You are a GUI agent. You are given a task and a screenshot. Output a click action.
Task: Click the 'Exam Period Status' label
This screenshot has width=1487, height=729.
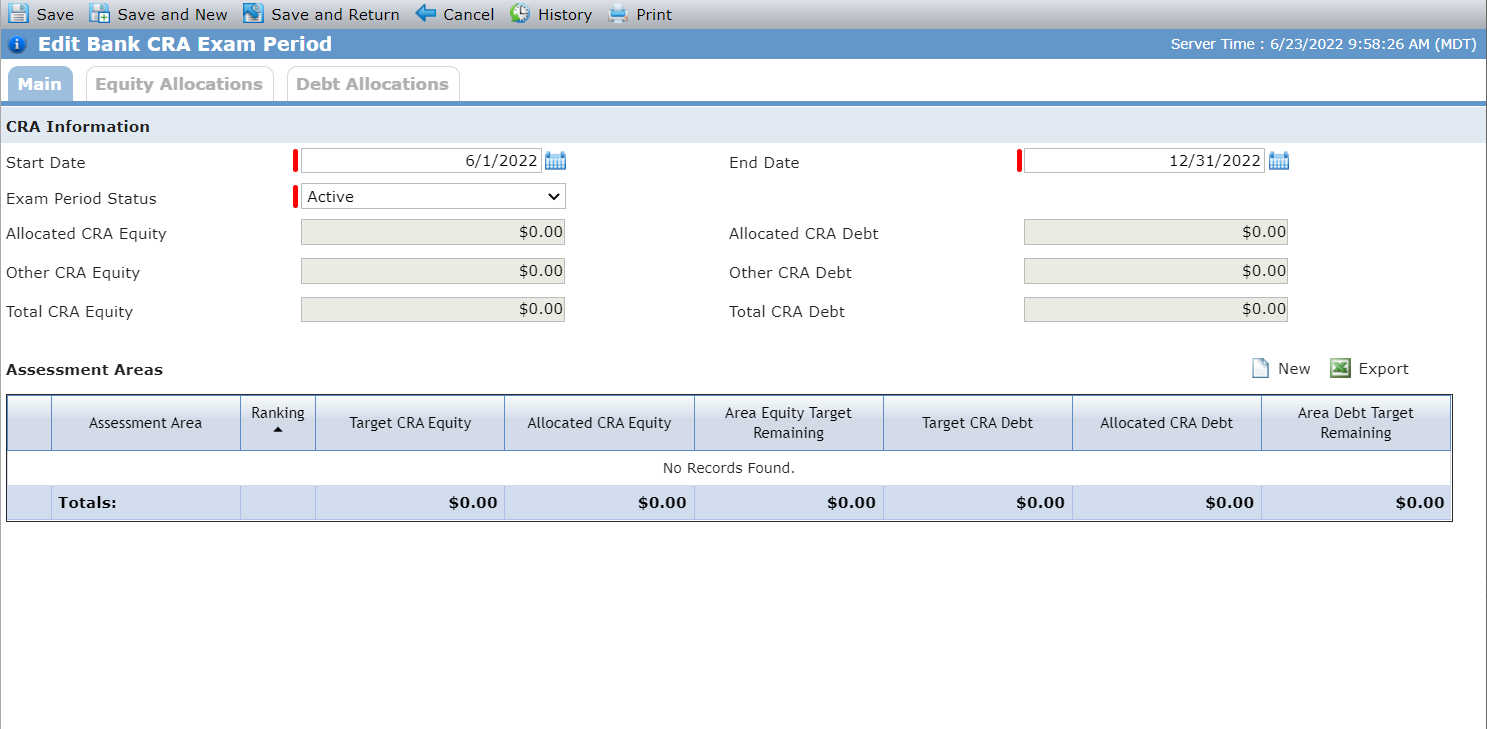coord(81,199)
